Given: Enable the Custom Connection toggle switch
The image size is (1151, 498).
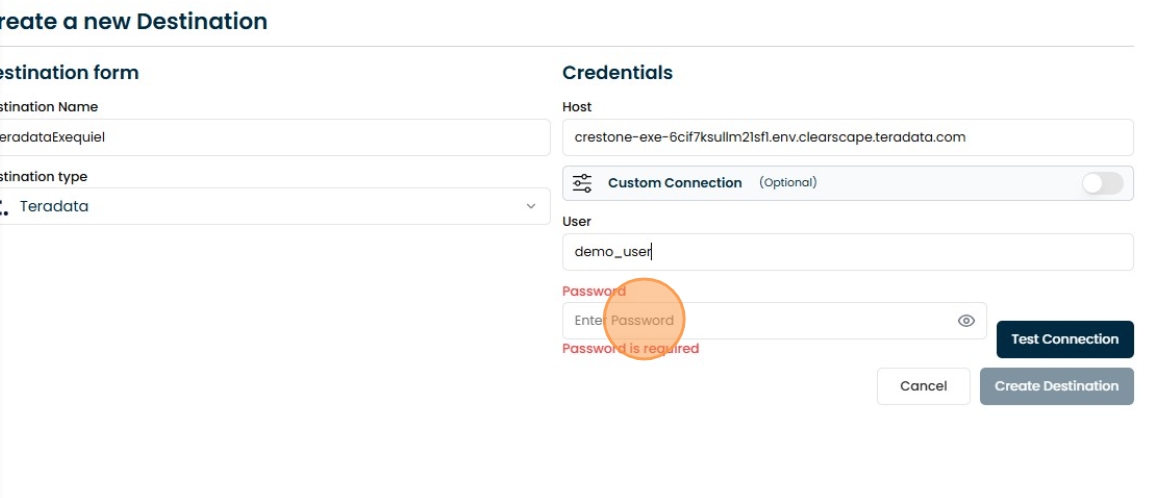Looking at the screenshot, I should click(1103, 183).
